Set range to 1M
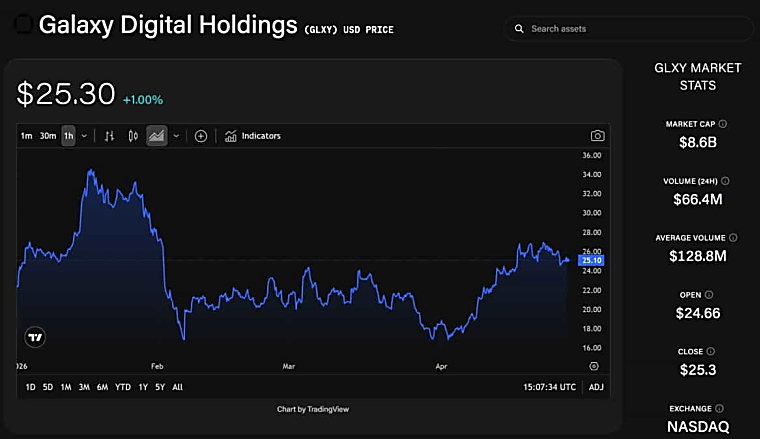This screenshot has height=439, width=760. coord(66,387)
